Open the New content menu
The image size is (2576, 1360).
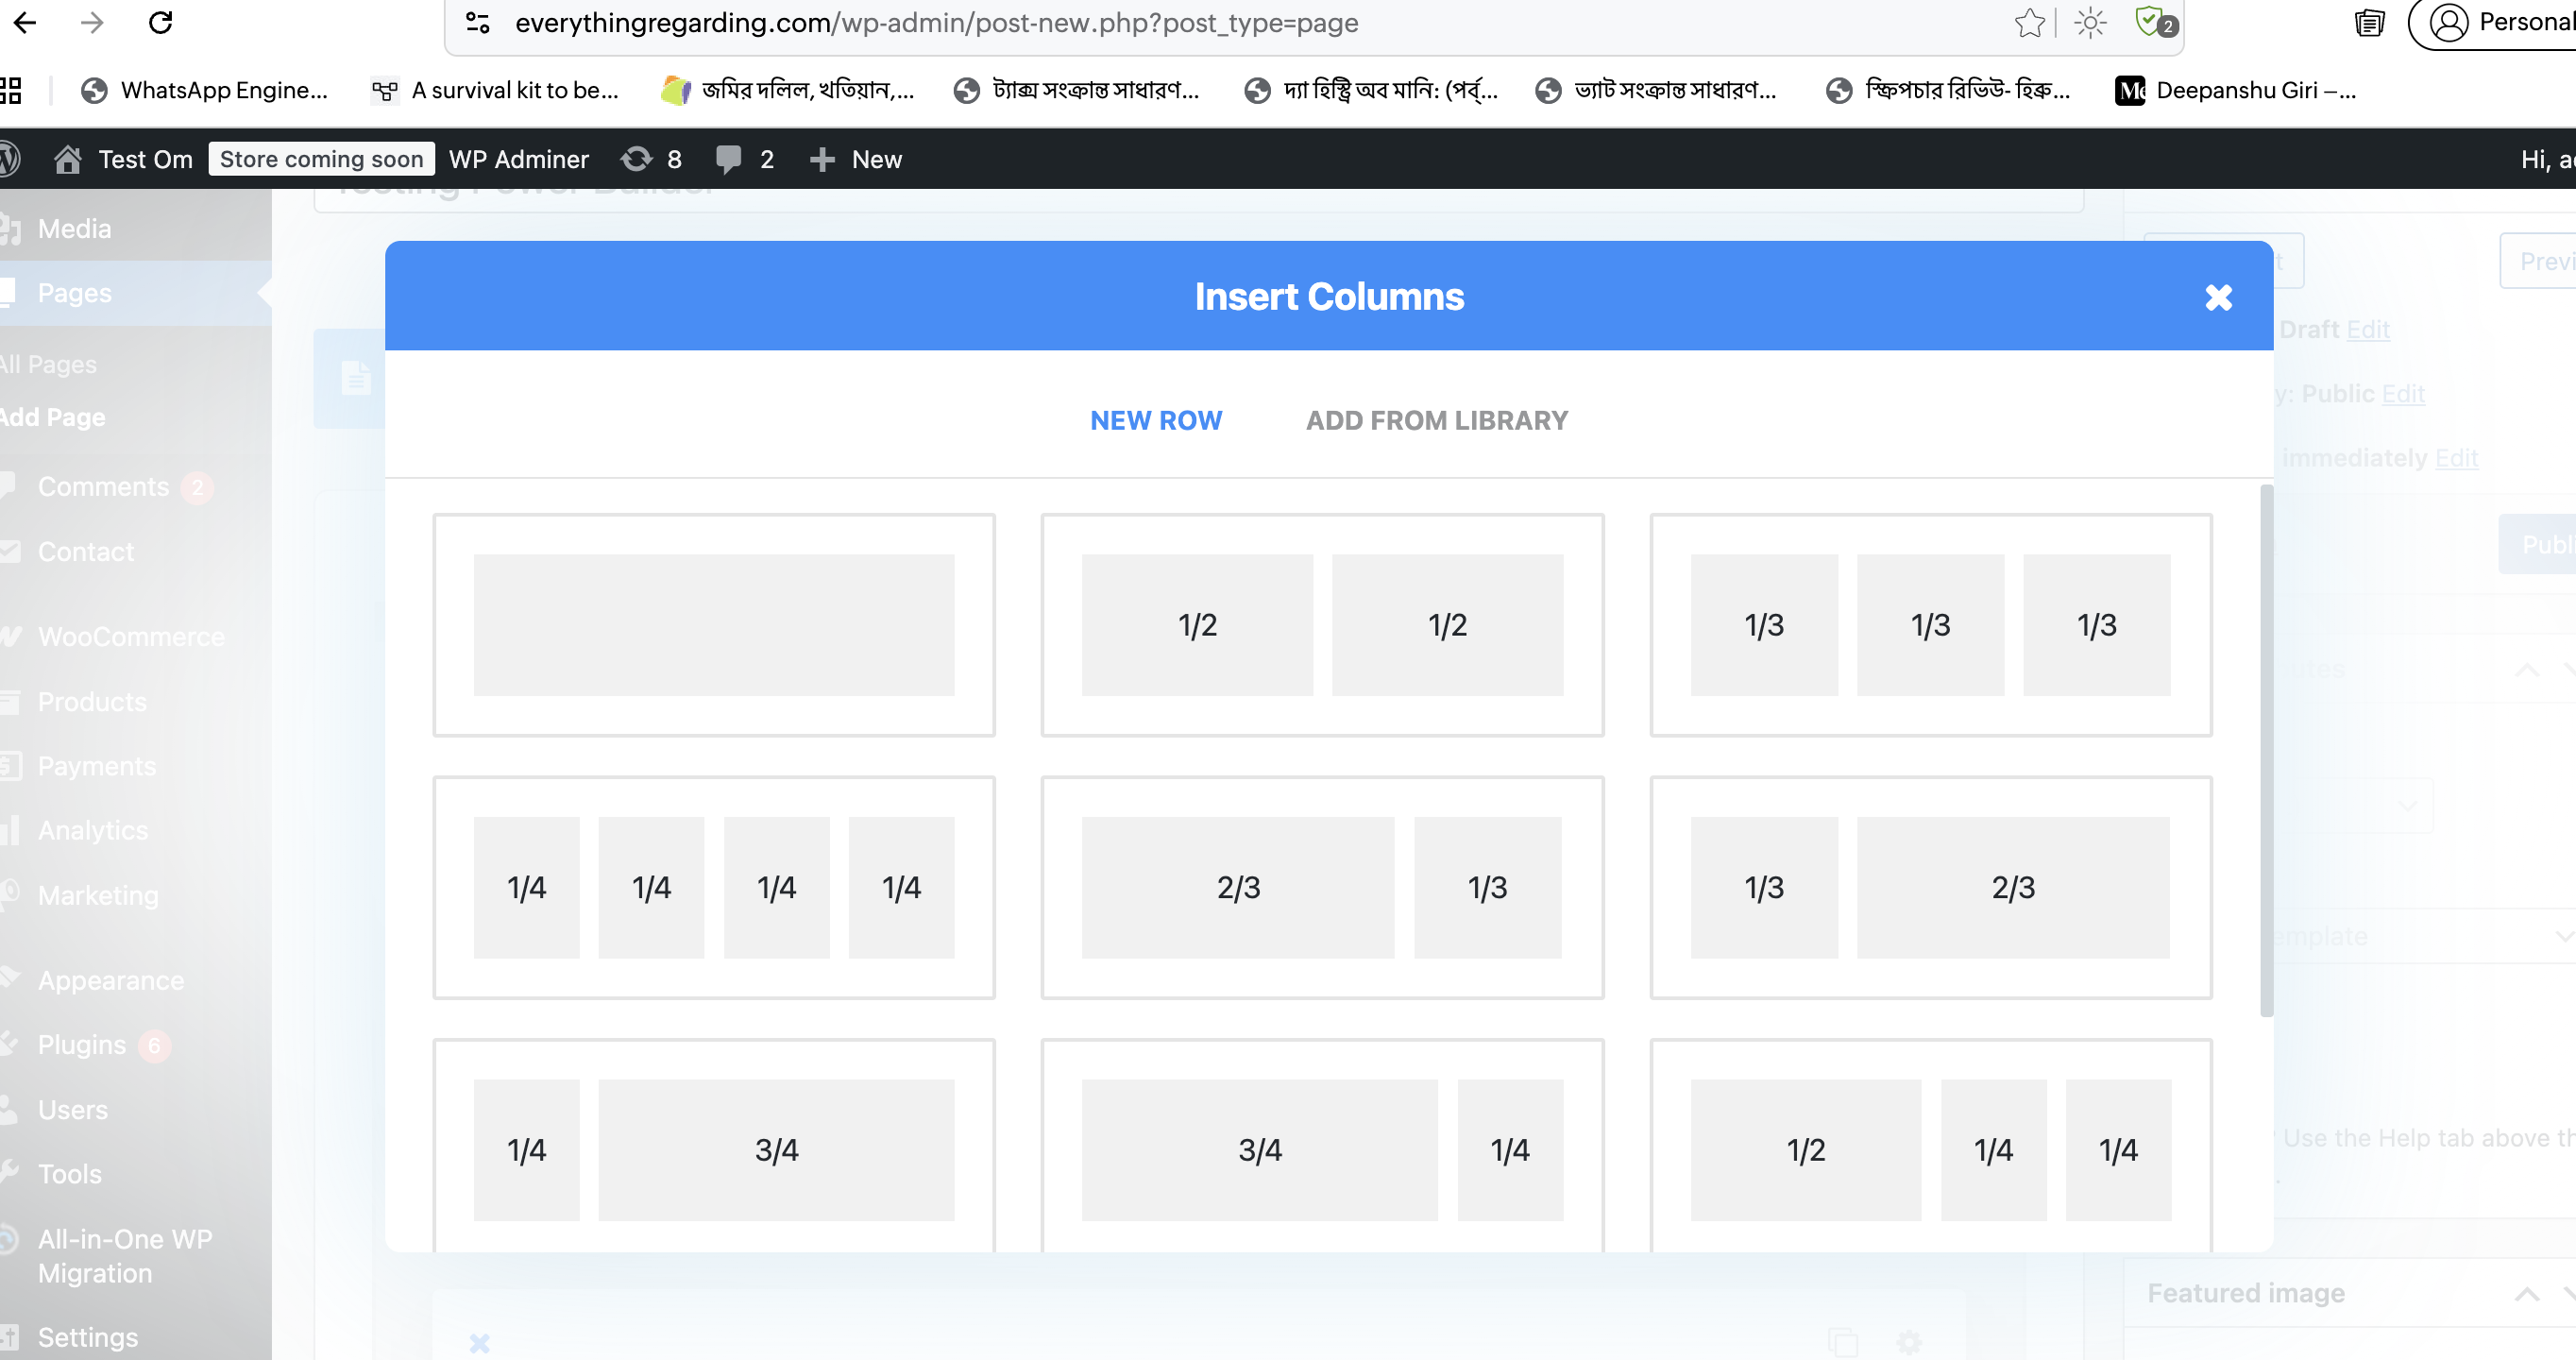(x=857, y=159)
